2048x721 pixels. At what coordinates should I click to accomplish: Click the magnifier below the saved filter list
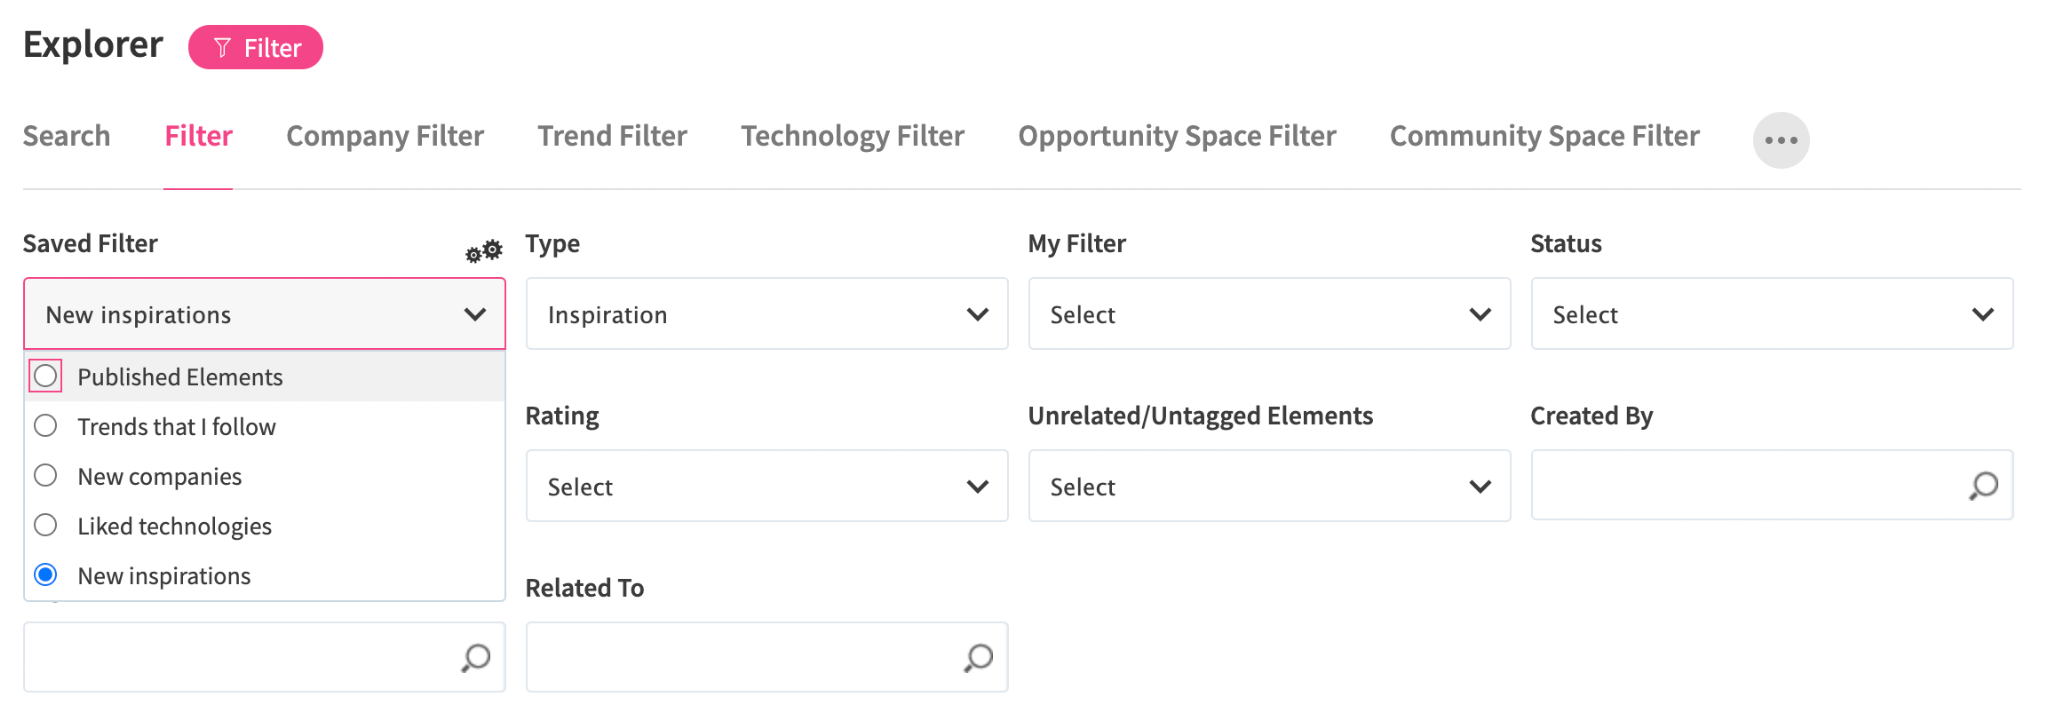coord(474,657)
